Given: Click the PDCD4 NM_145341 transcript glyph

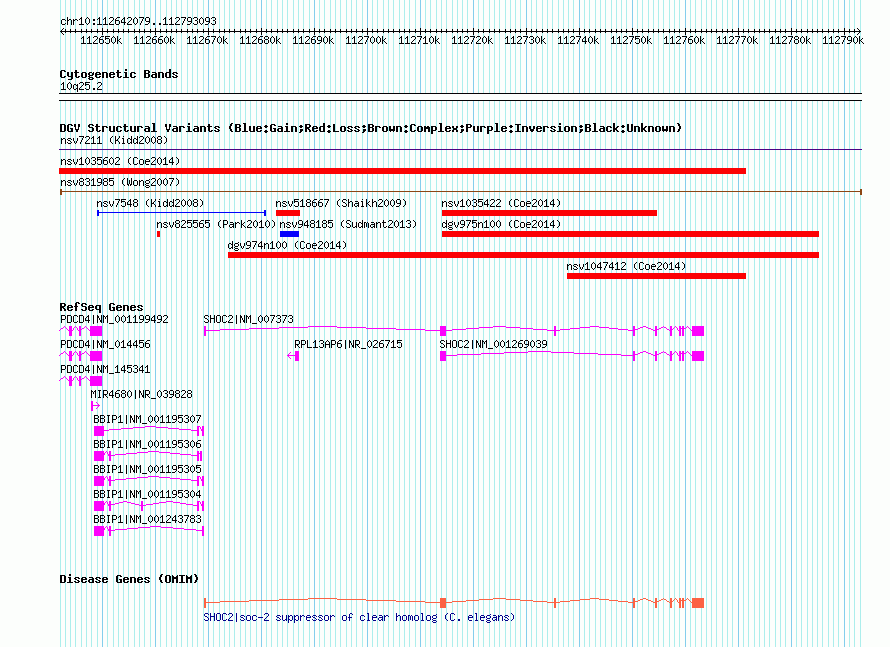Looking at the screenshot, I should [81, 381].
